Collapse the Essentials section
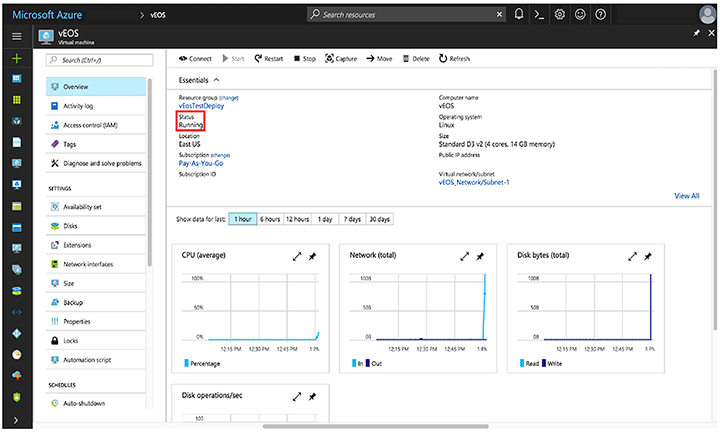This screenshot has width=720, height=432. point(216,80)
